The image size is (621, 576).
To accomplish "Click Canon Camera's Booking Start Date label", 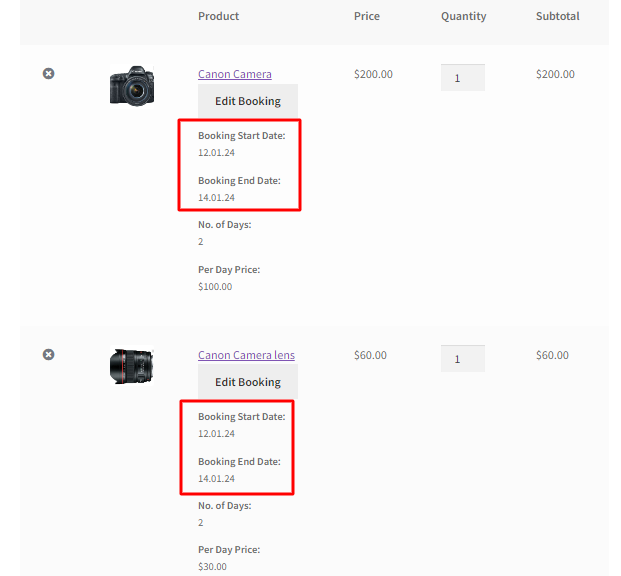I will (241, 135).
